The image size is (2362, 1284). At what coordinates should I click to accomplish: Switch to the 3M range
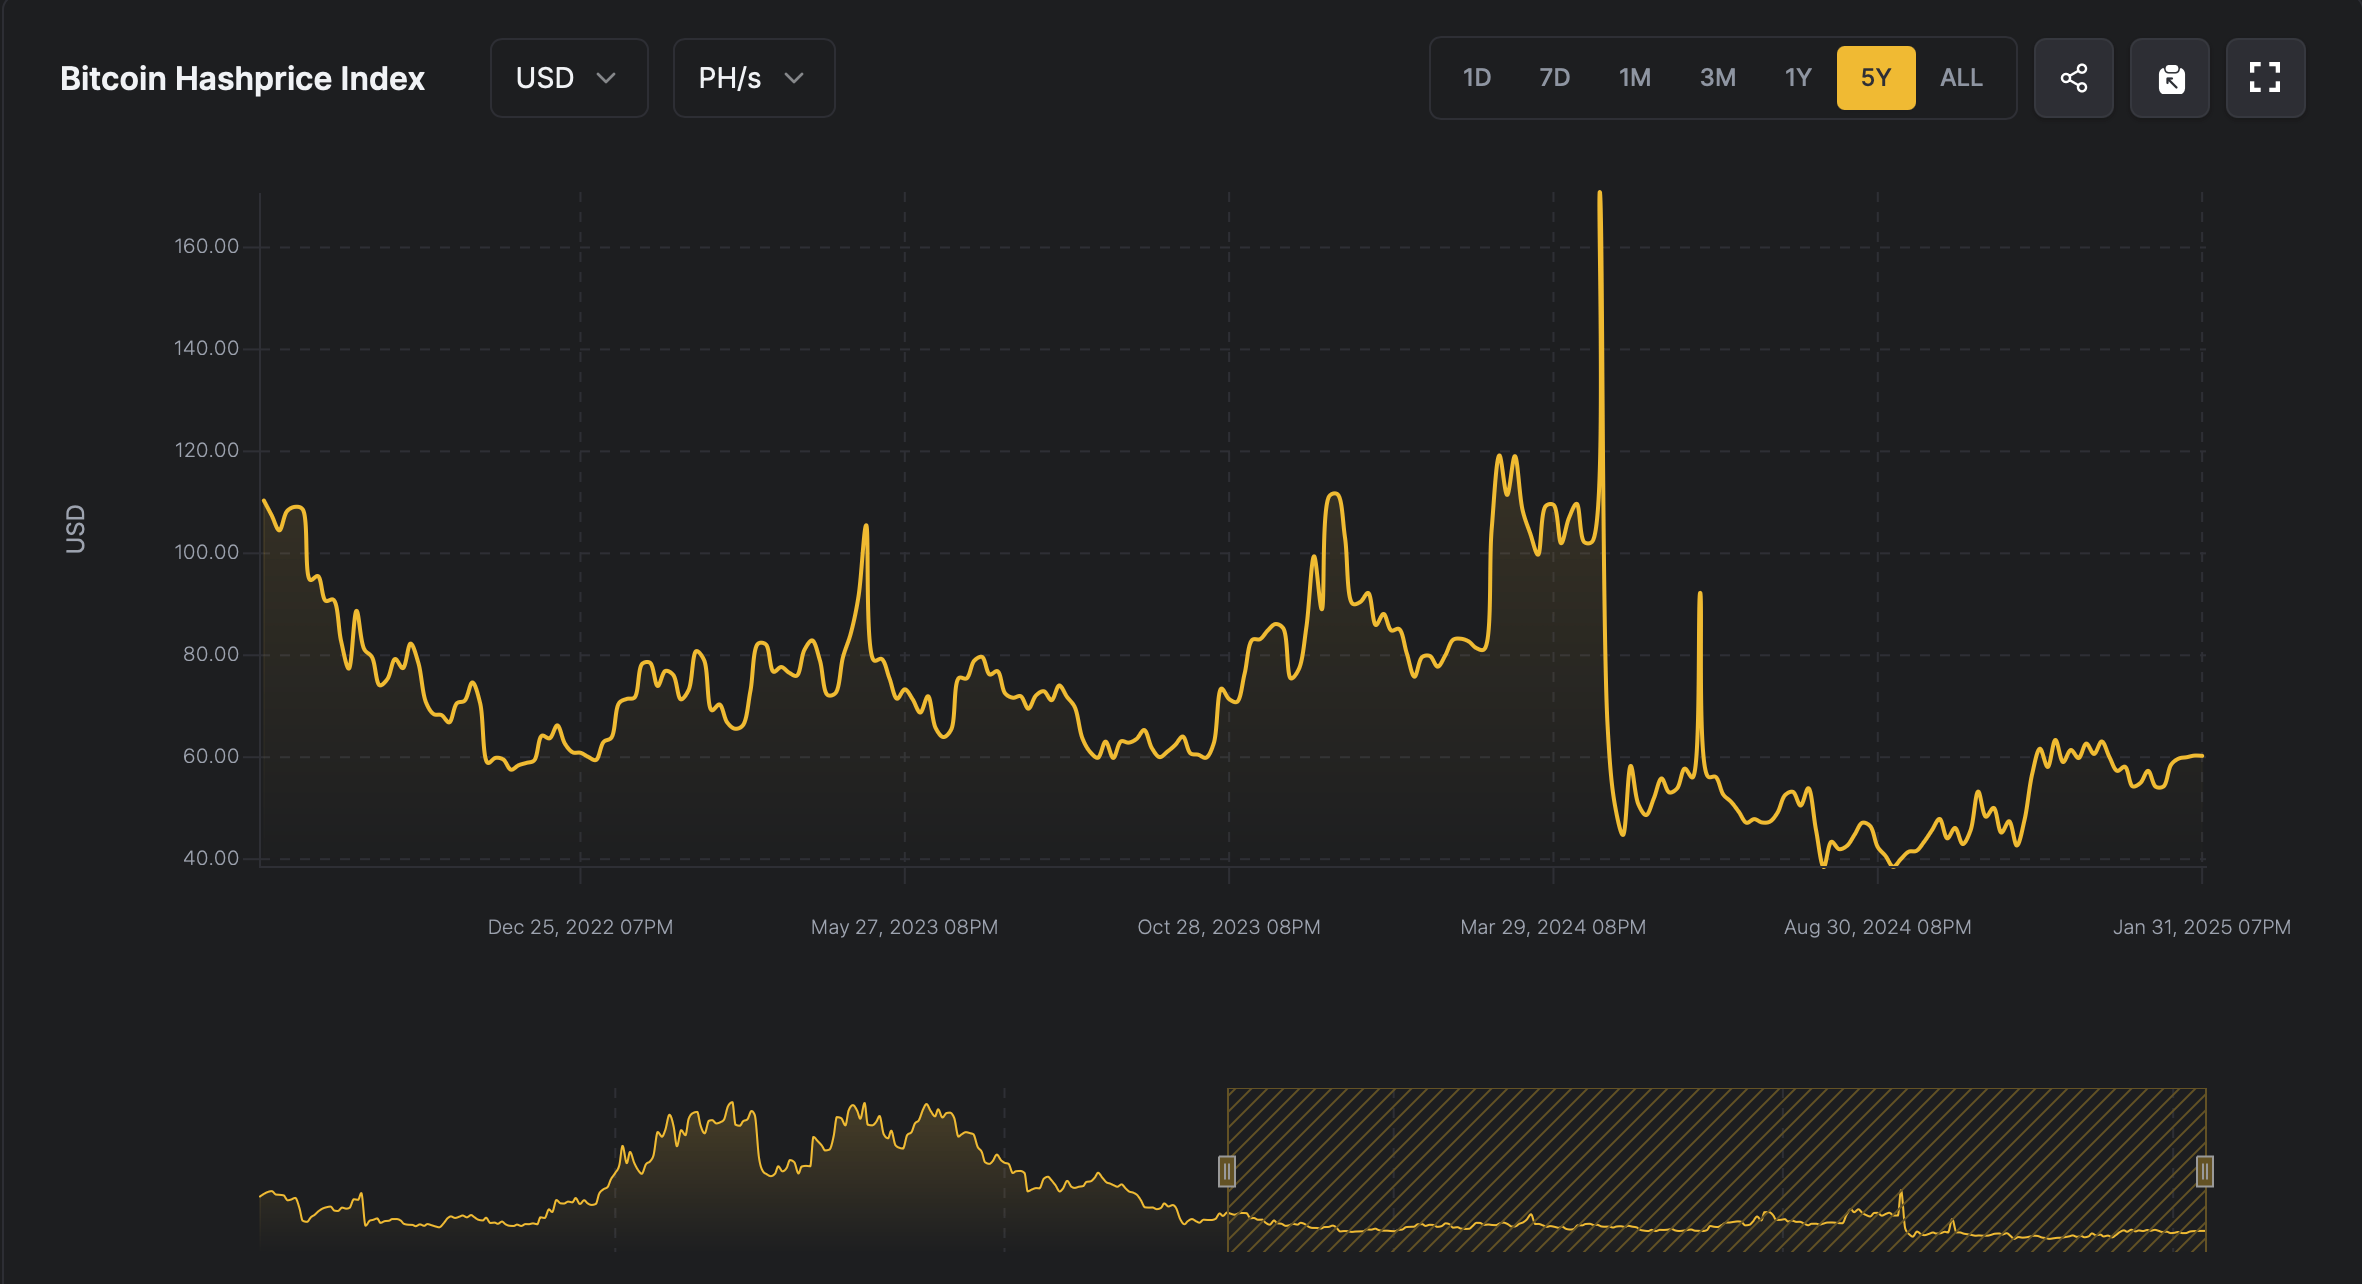tap(1717, 78)
